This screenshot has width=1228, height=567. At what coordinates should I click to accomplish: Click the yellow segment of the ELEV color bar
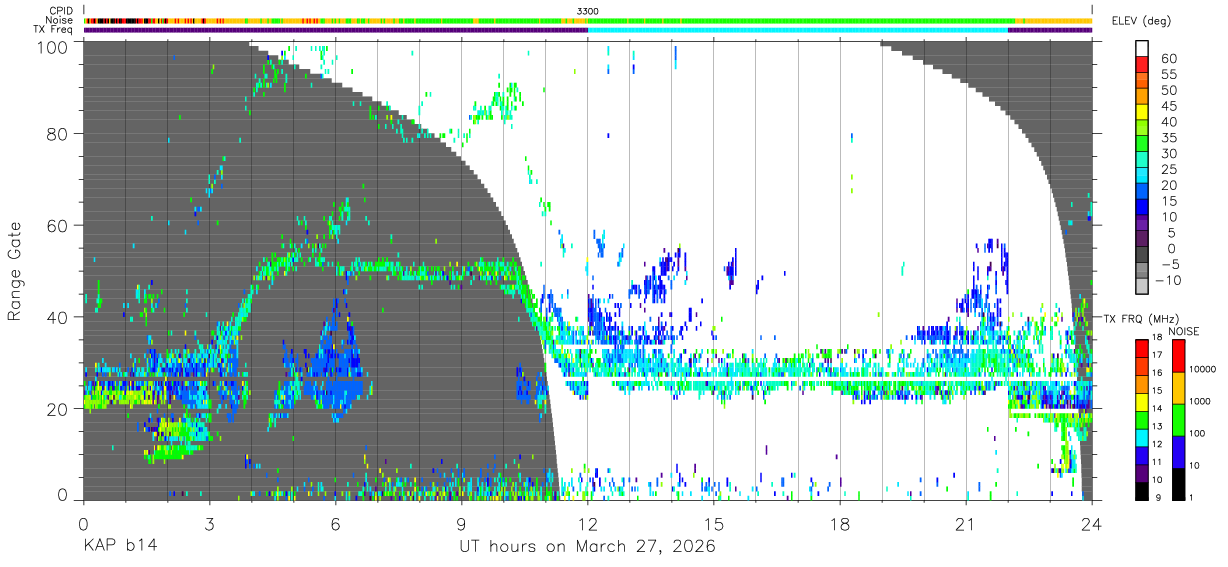click(1142, 111)
